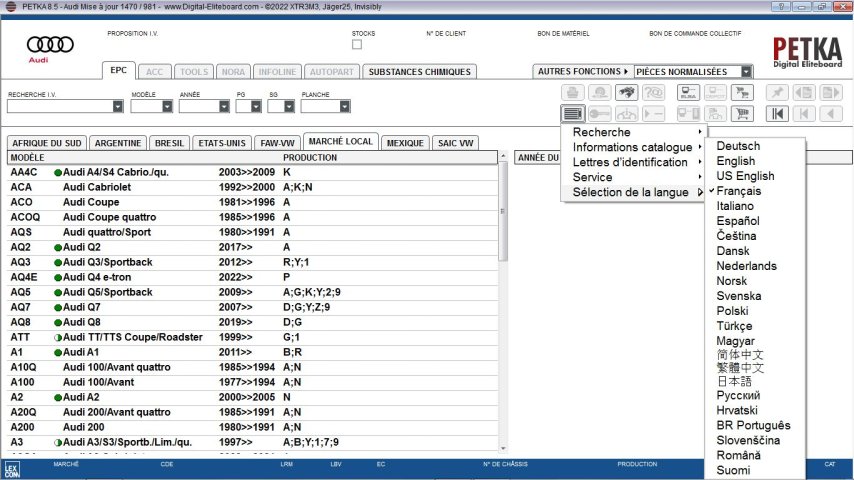Click model list scrollbar down arrow
This screenshot has width=854, height=480.
point(503,448)
